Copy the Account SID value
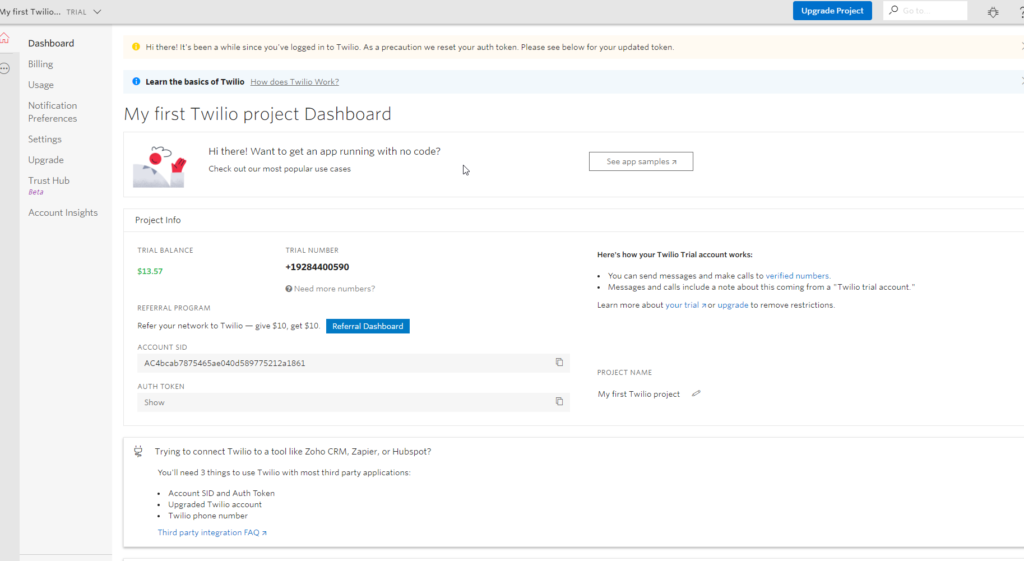The height and width of the screenshot is (561, 1024). pos(559,362)
